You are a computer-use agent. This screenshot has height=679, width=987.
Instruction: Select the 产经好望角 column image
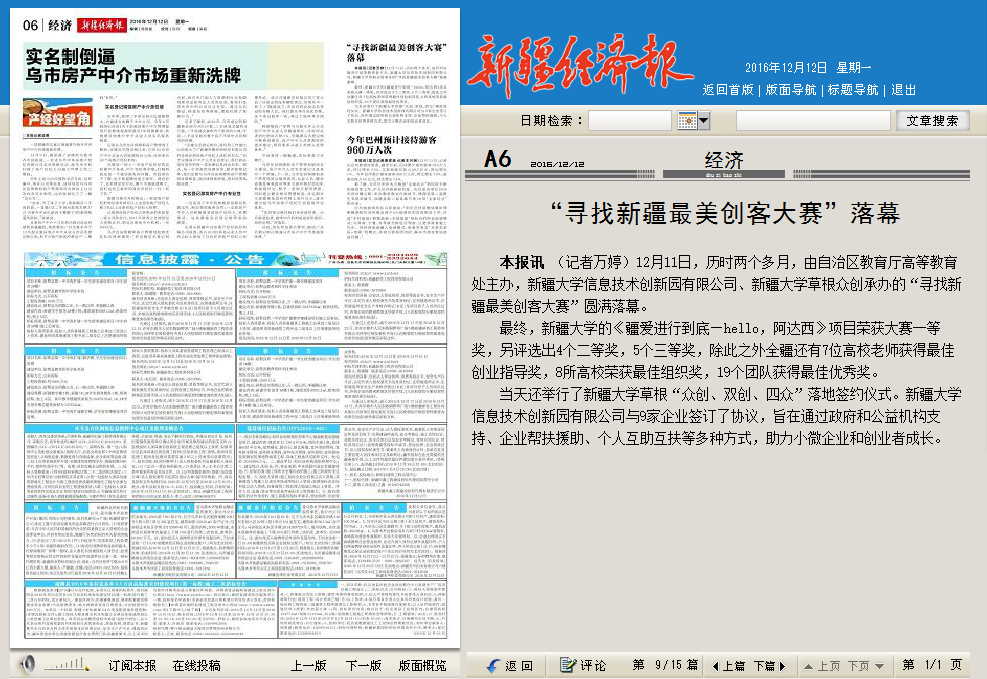coord(57,113)
